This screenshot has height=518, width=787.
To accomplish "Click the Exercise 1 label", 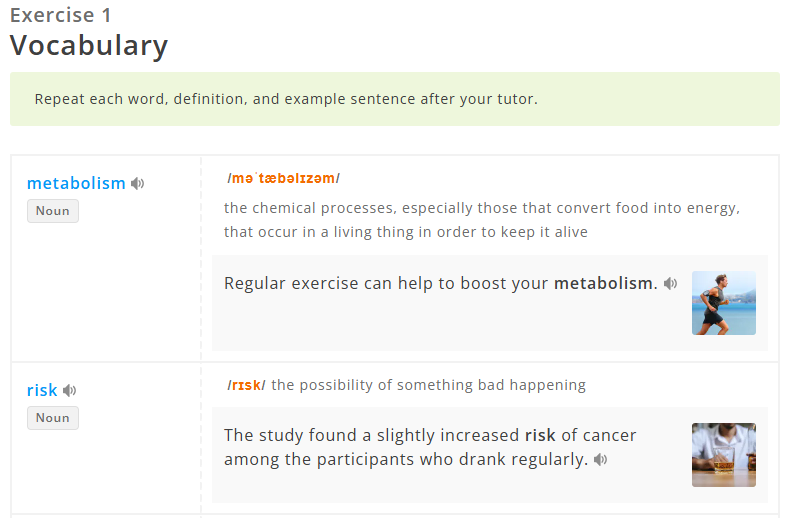I will pyautogui.click(x=61, y=15).
